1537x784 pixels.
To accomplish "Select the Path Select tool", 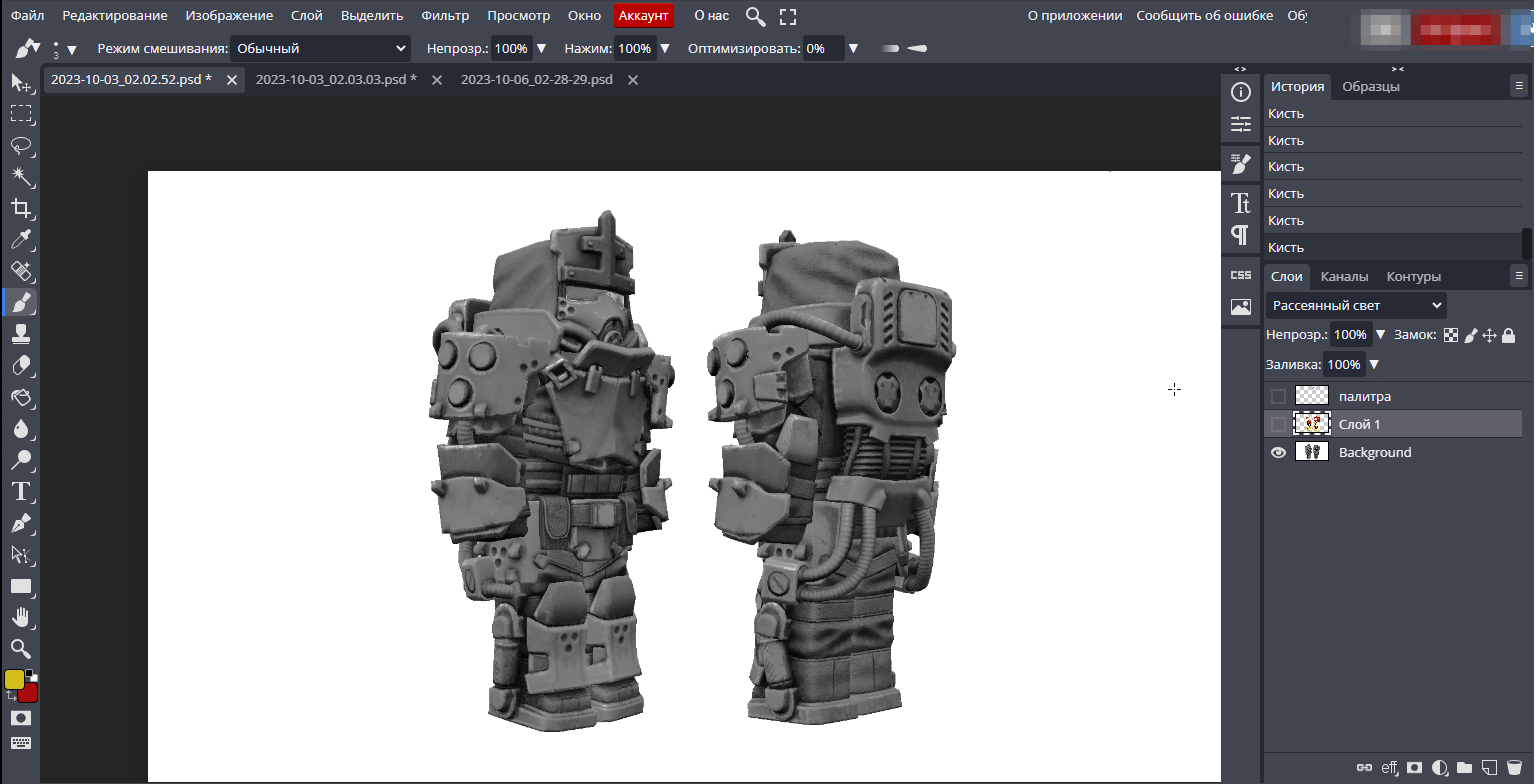I will coord(20,554).
